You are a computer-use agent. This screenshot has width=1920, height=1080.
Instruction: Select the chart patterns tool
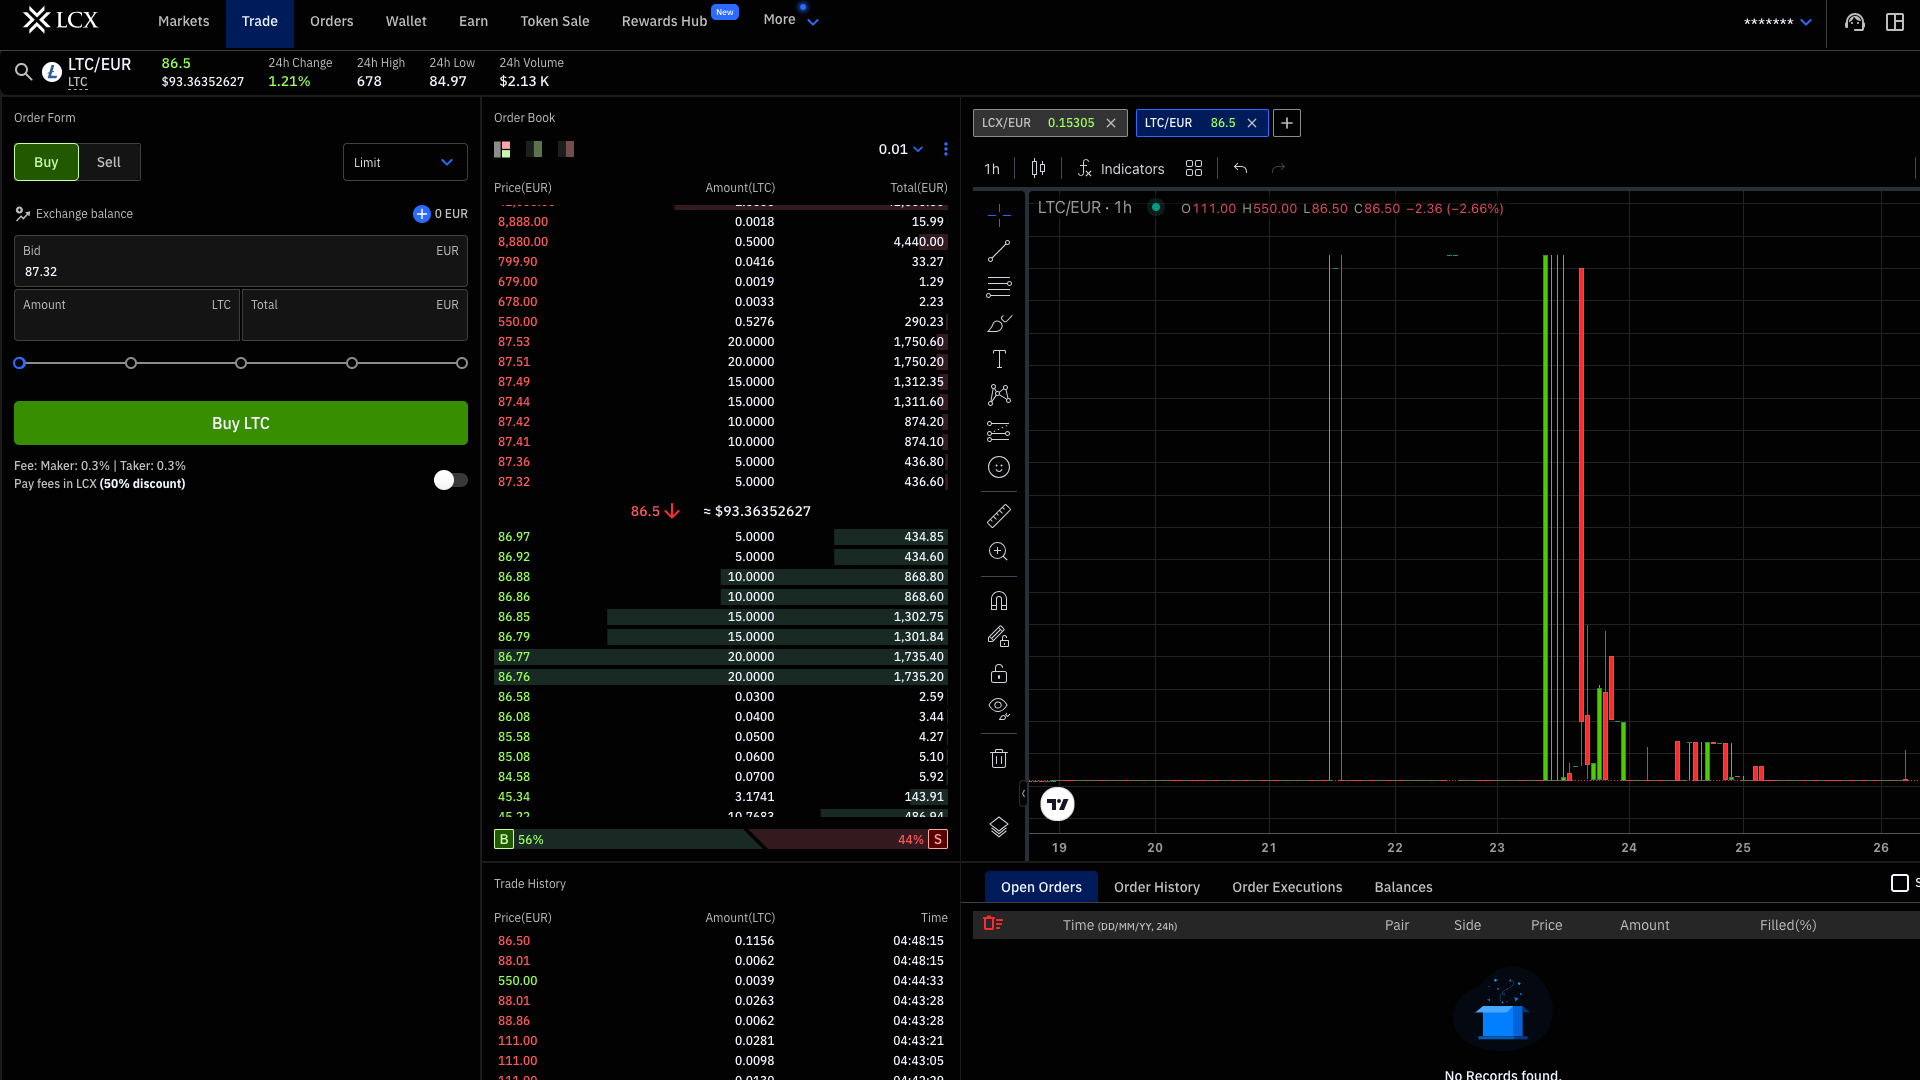(999, 395)
